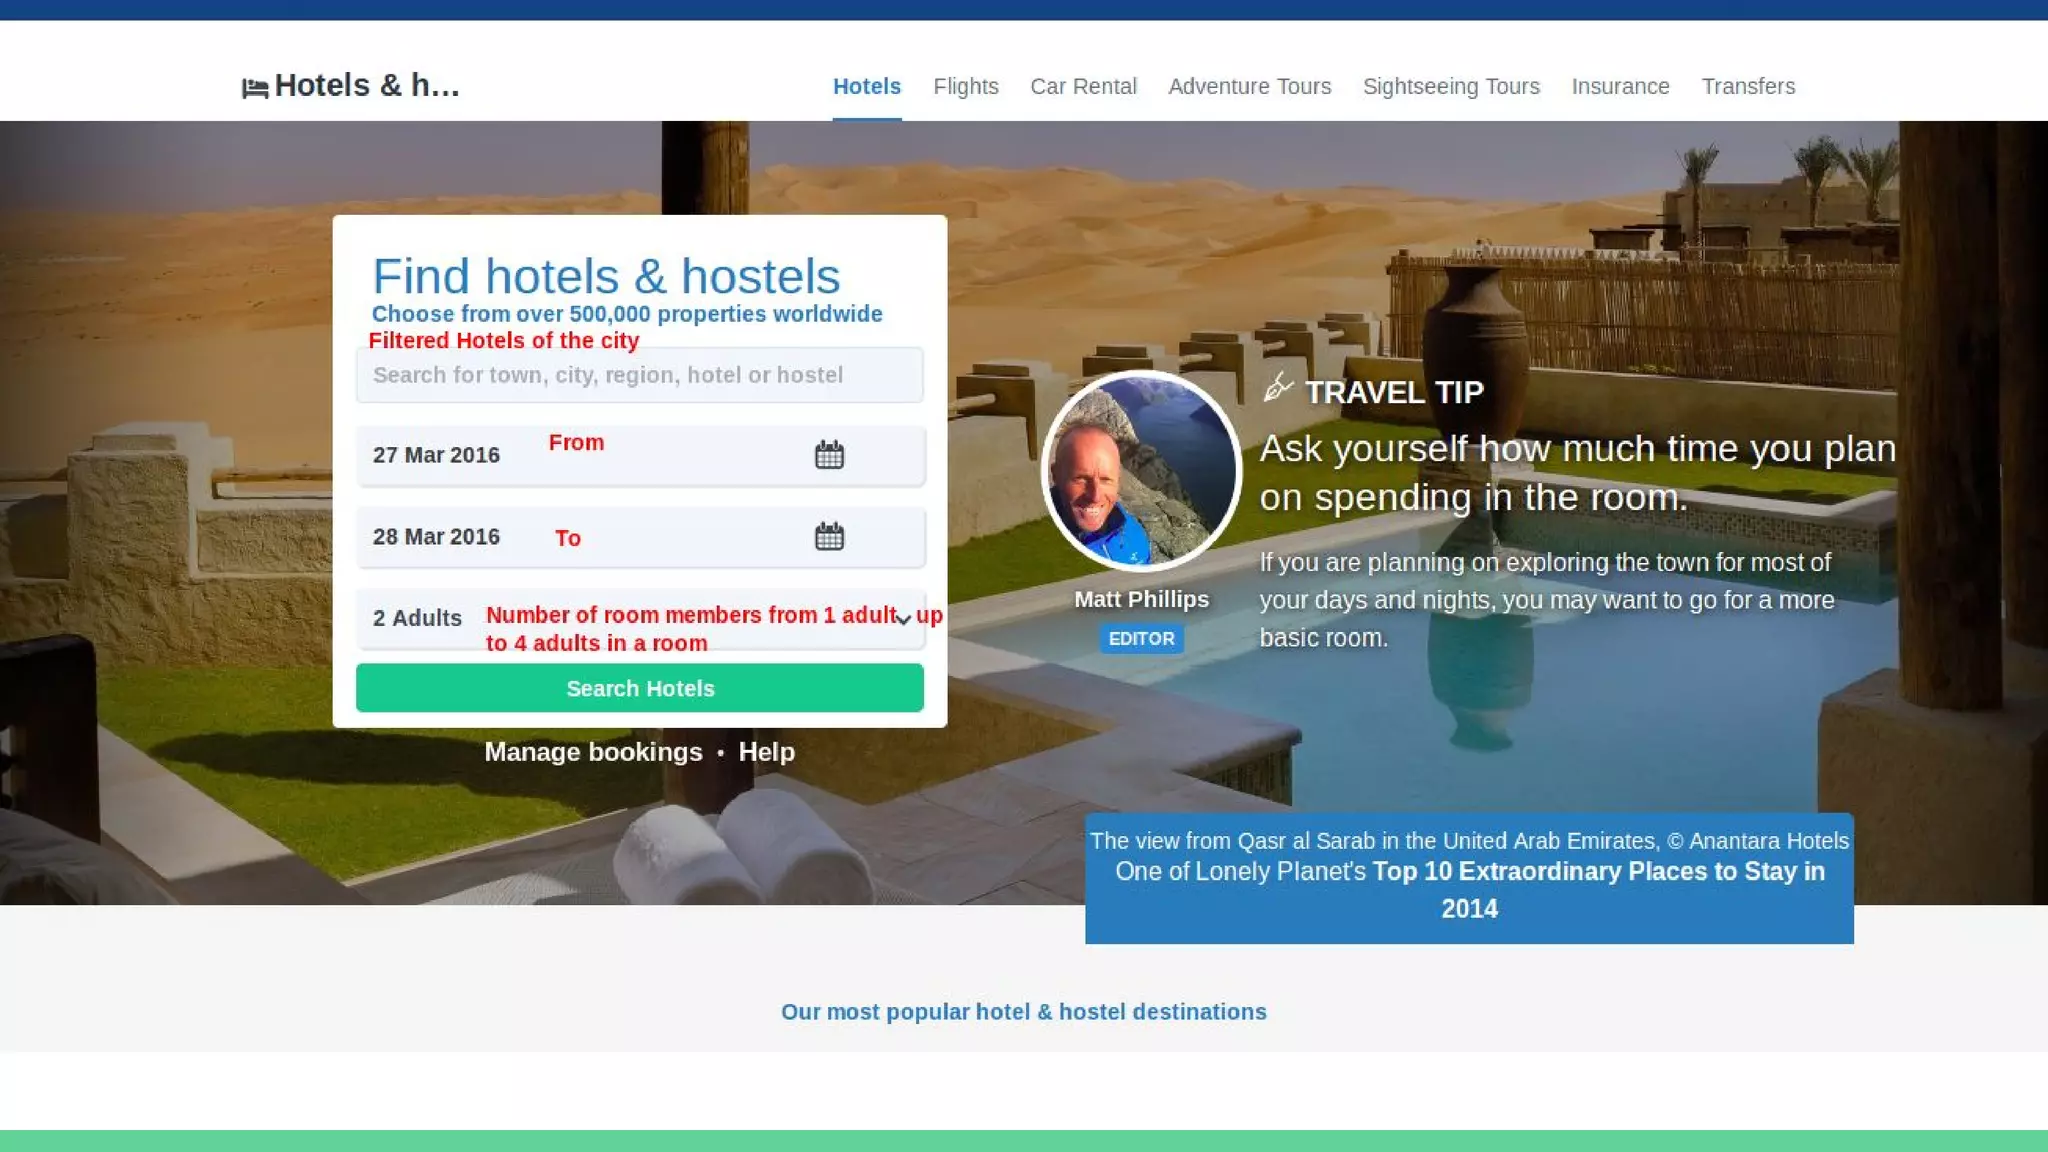
Task: Open Sightseeing Tours tab
Action: pos(1451,87)
